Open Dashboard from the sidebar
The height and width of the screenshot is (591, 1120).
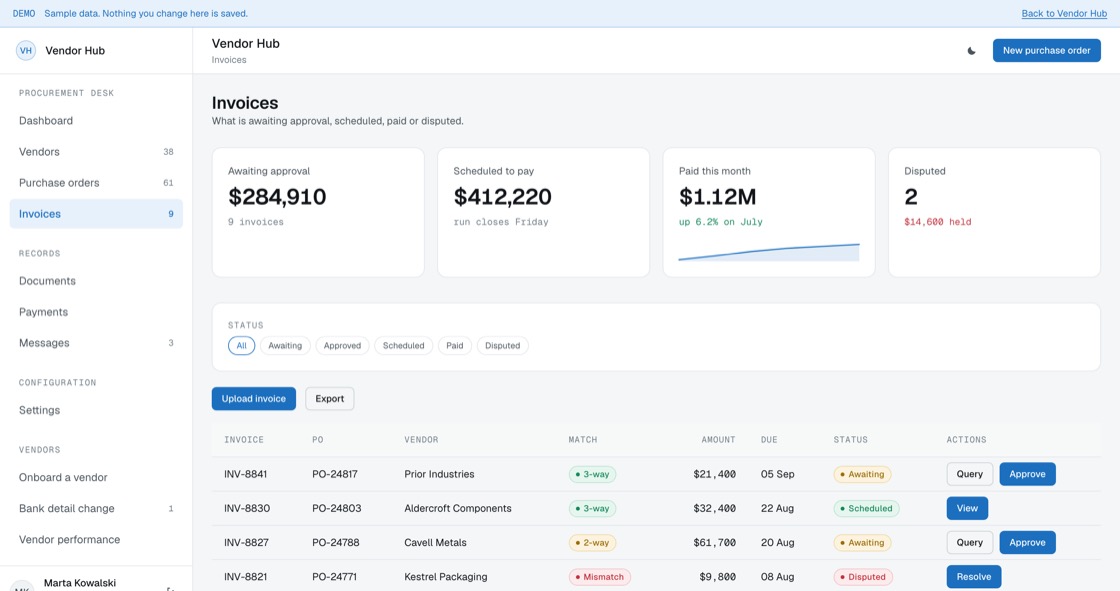(x=96, y=121)
